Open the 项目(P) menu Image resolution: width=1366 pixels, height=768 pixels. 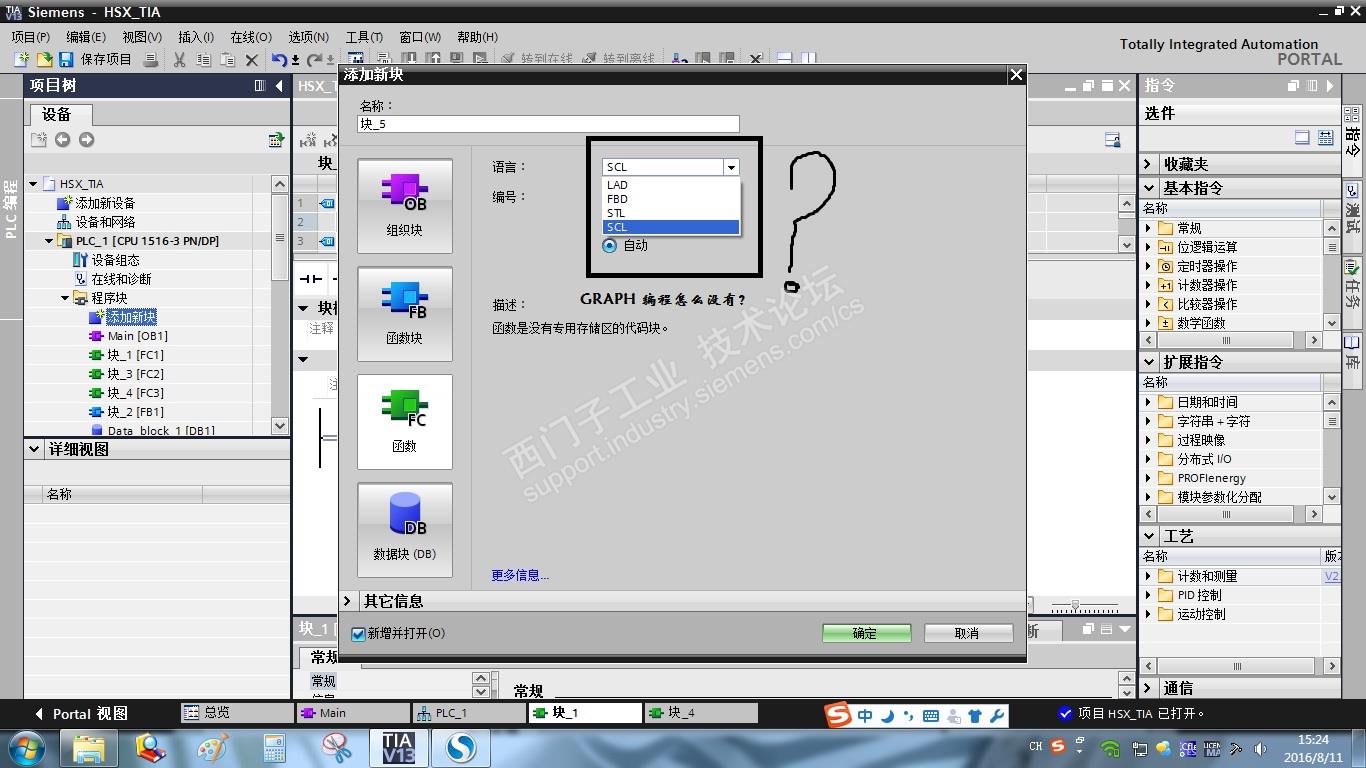31,37
